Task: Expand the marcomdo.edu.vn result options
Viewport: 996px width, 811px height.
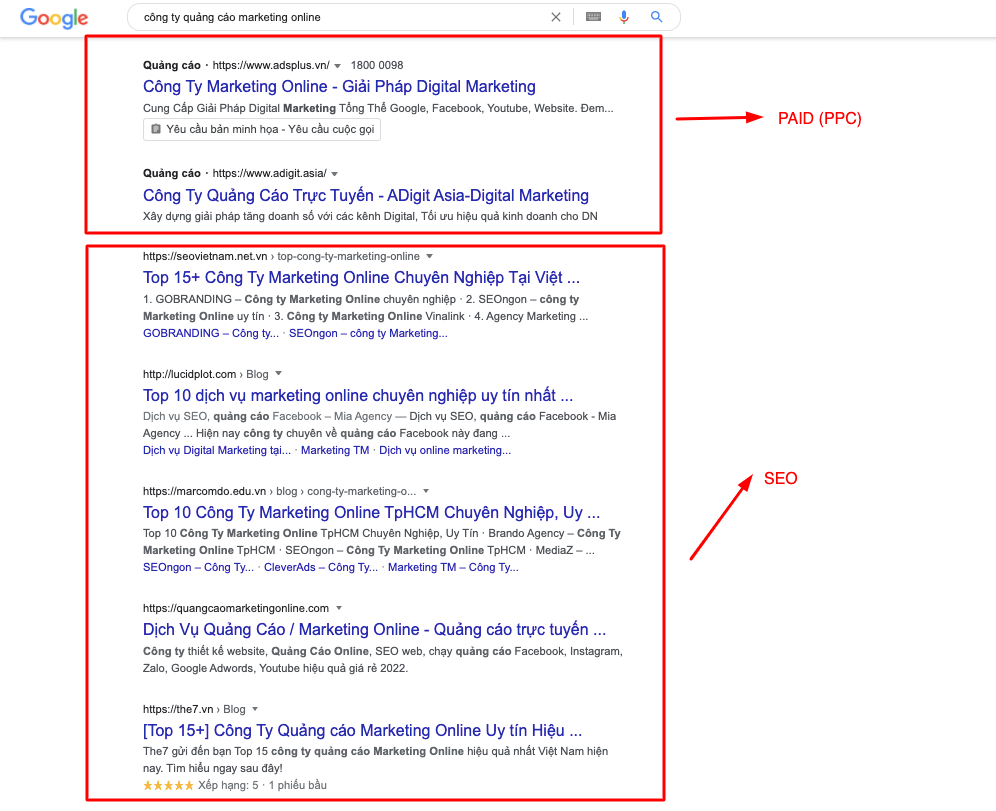Action: 425,490
